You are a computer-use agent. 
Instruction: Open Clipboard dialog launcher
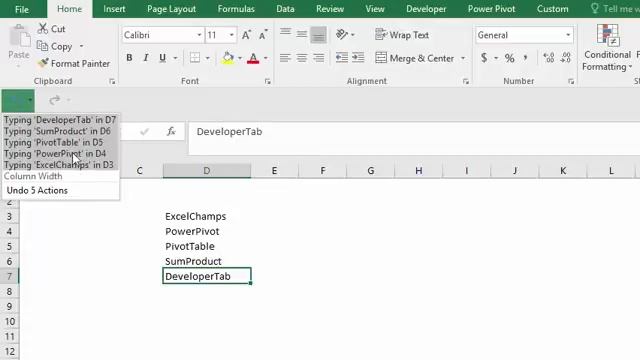[x=112, y=82]
